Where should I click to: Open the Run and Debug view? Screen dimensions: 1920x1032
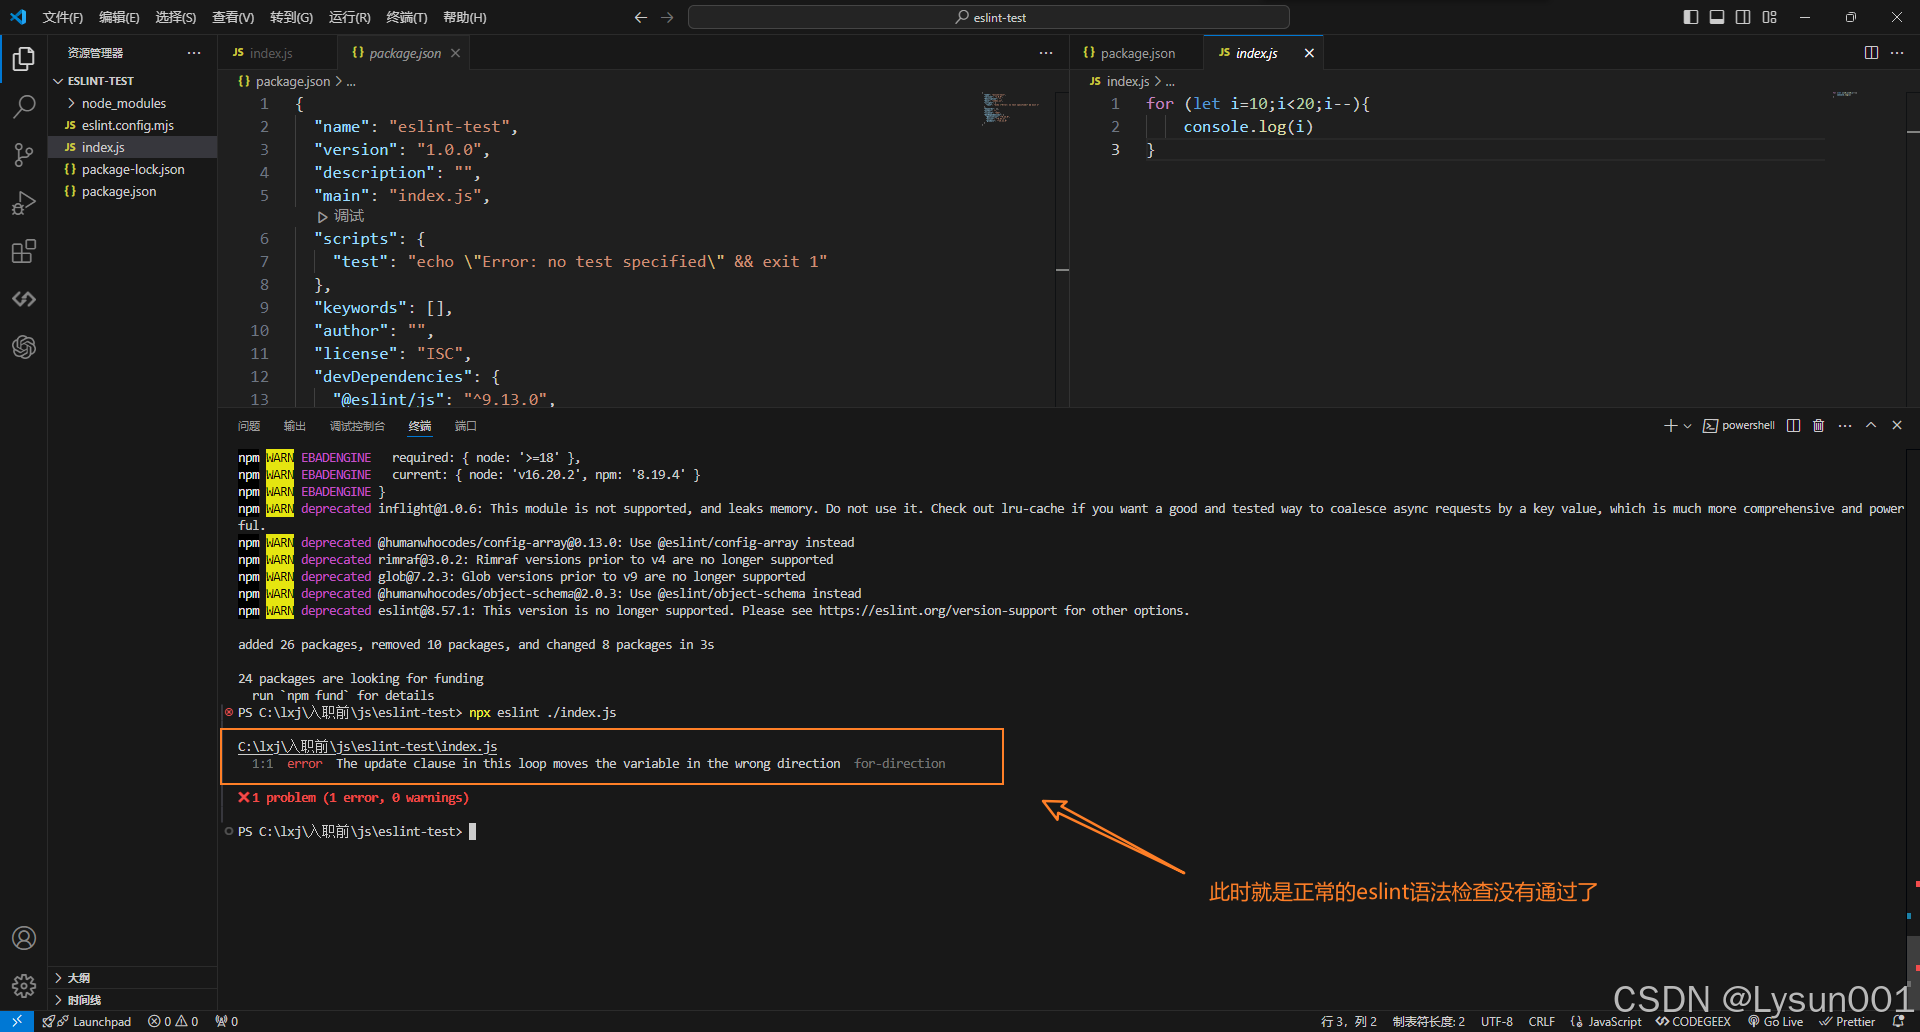pos(24,203)
